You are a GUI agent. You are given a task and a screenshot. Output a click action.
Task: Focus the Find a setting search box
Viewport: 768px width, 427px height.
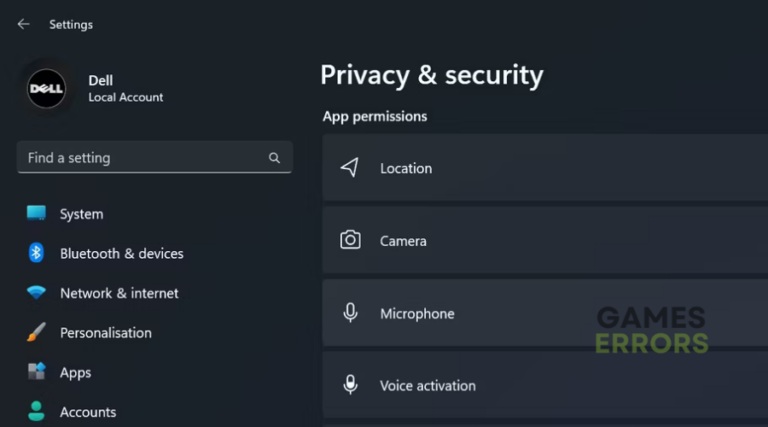pos(155,158)
